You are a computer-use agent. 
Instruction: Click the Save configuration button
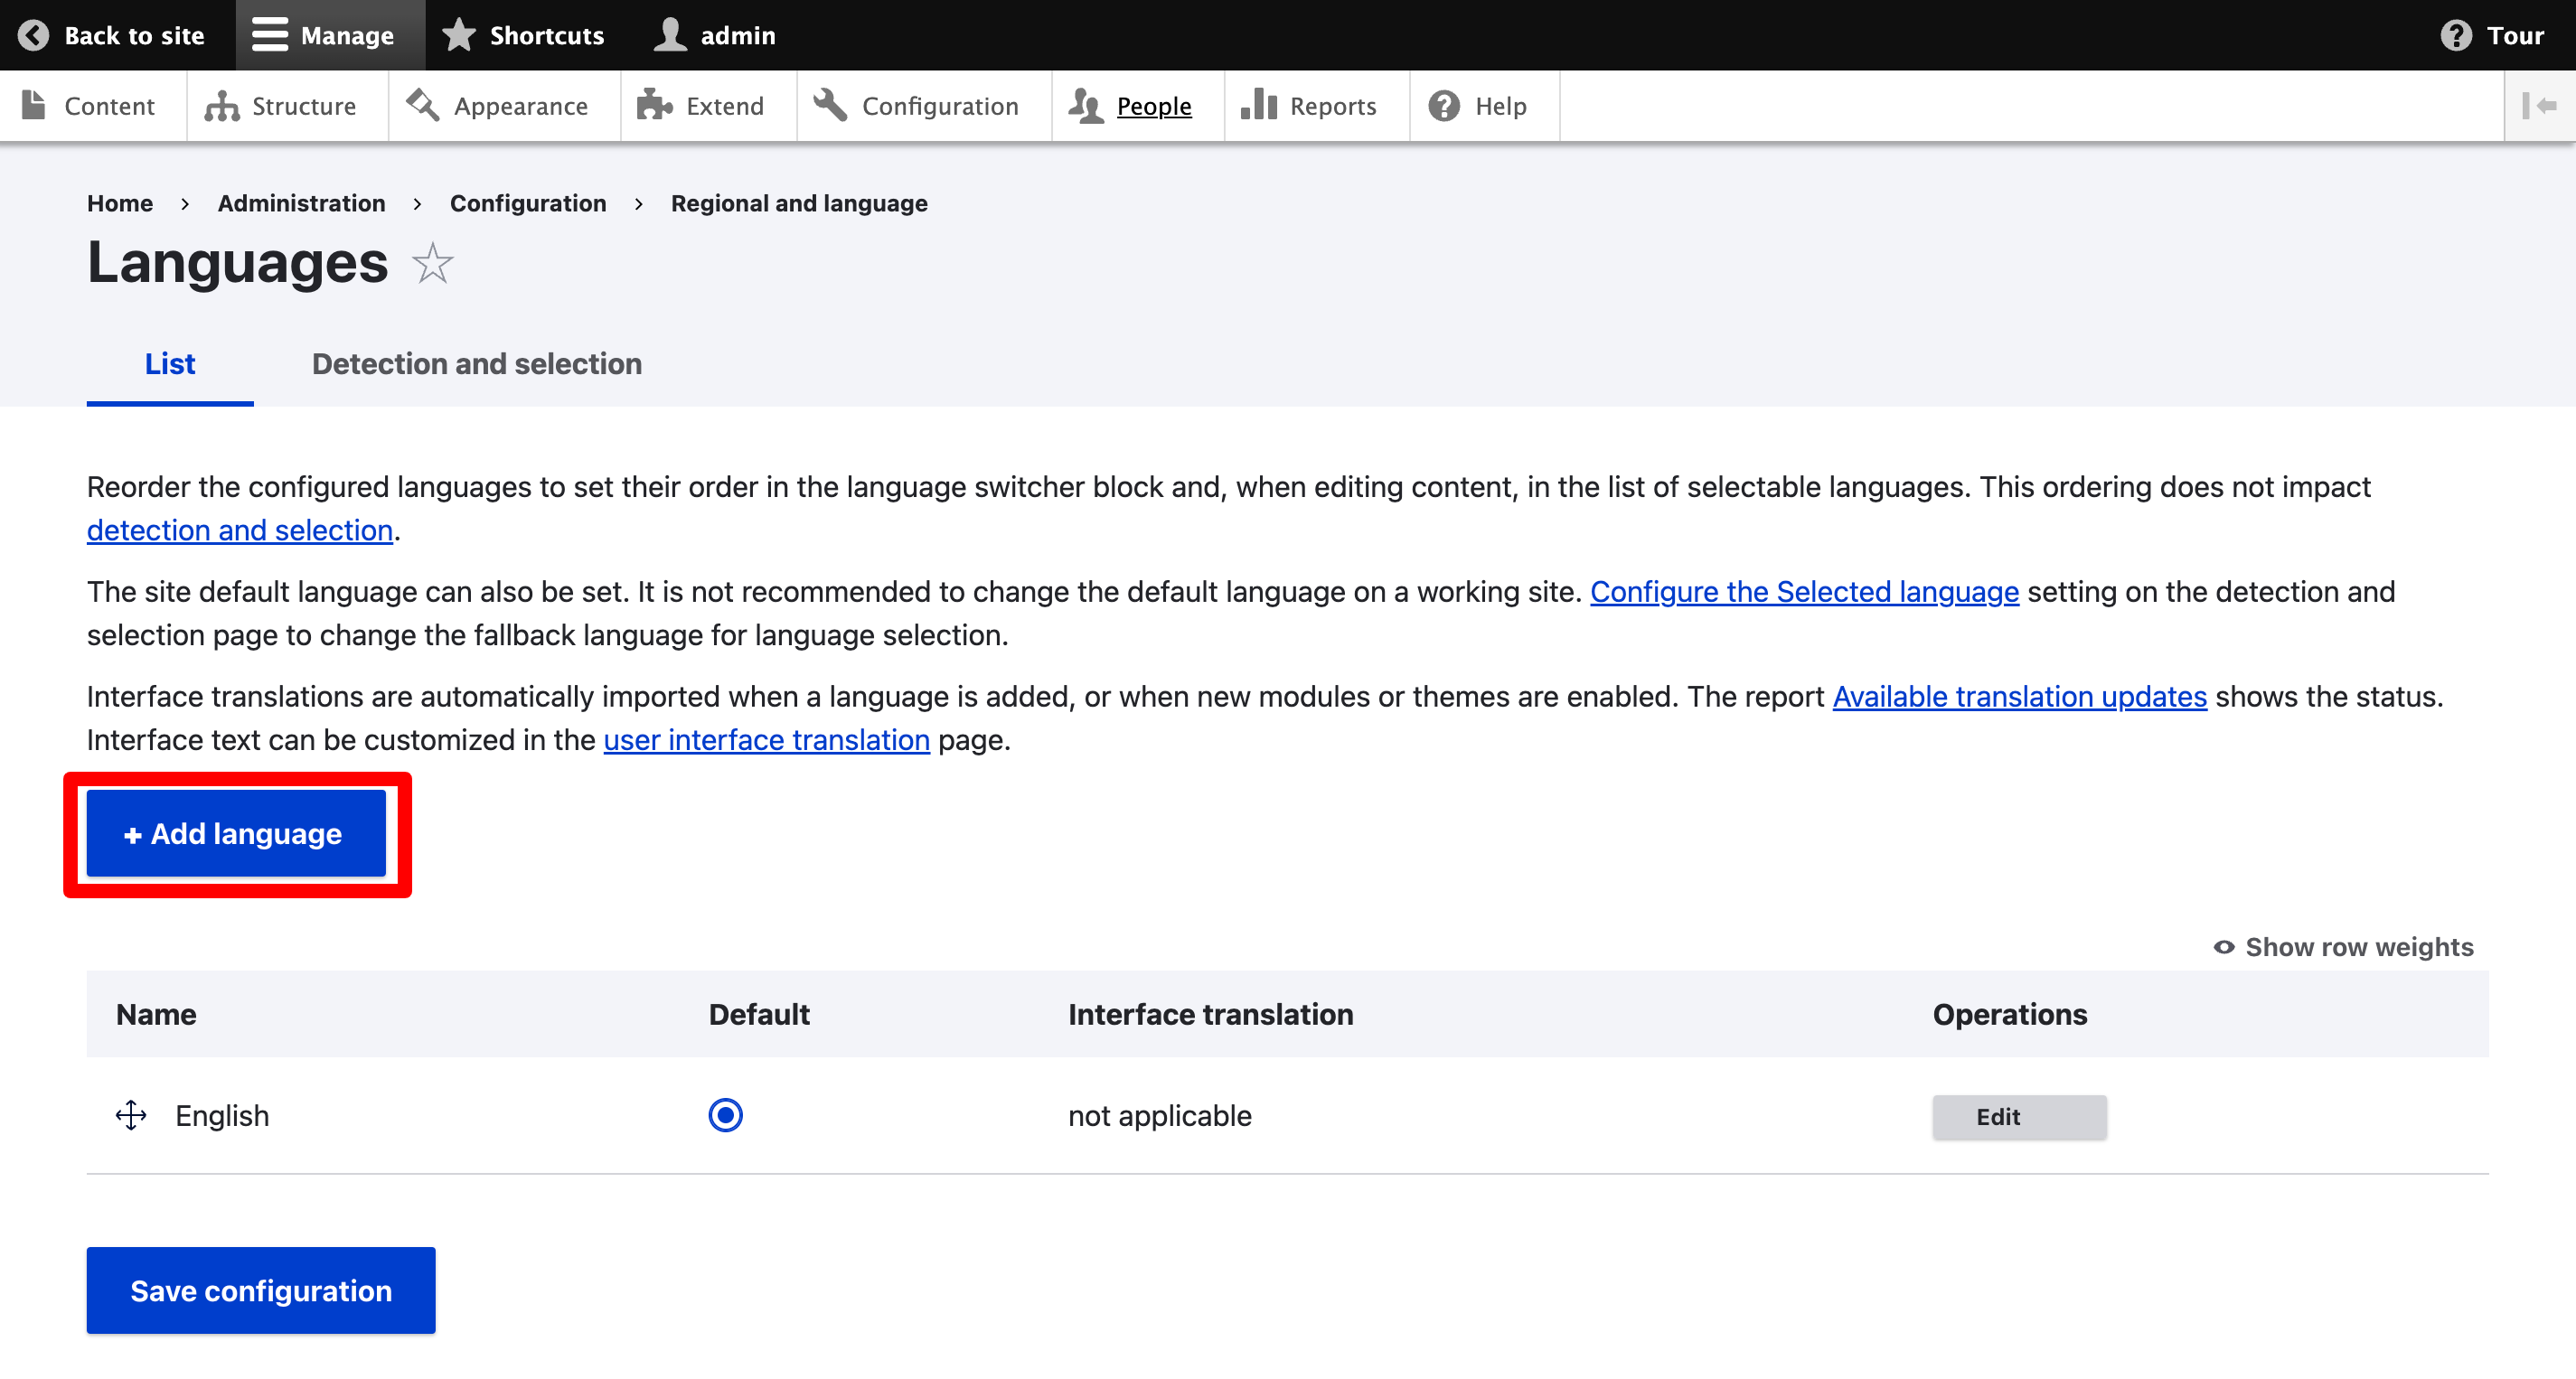261,1290
